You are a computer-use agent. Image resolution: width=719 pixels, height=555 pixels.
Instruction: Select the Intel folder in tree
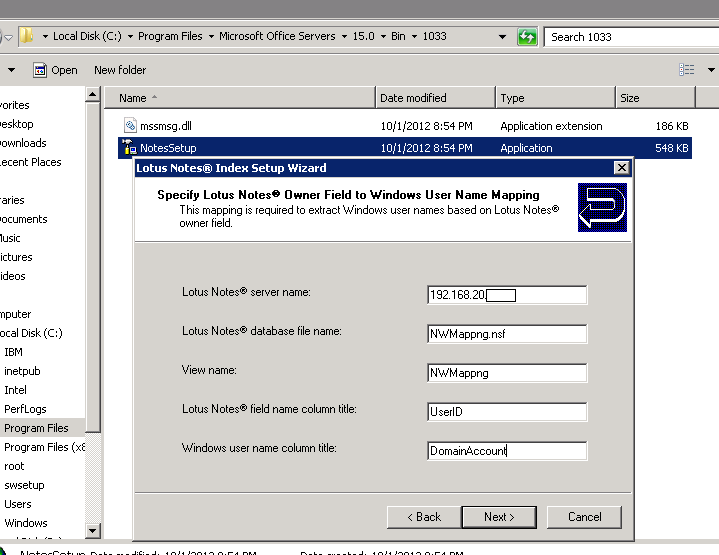[x=15, y=390]
